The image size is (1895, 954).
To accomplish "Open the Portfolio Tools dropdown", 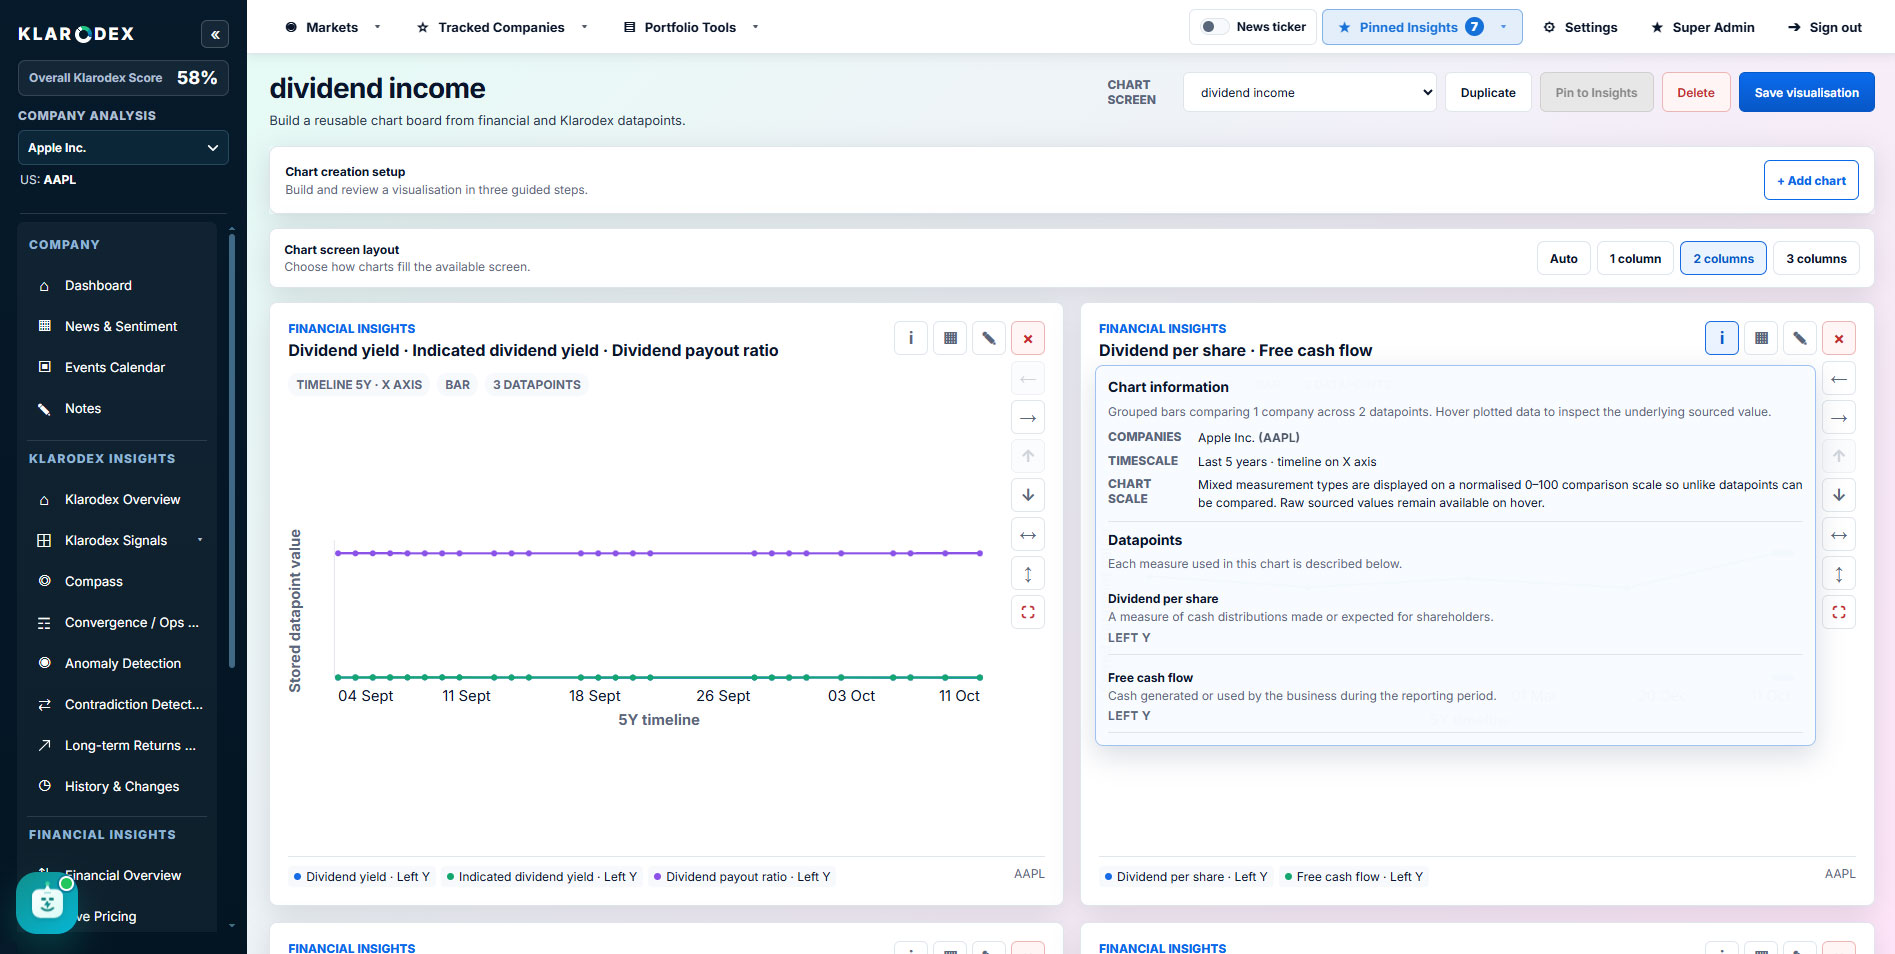I will click(x=690, y=27).
